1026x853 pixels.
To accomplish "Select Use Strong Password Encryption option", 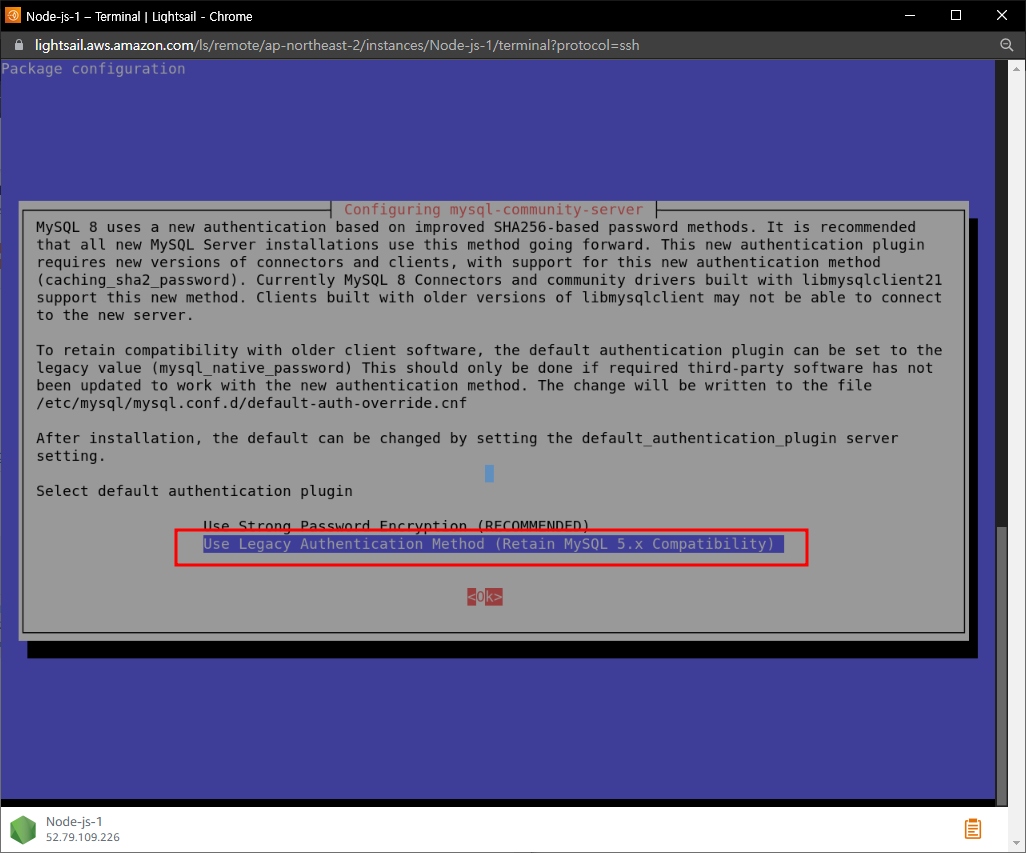I will coord(396,526).
